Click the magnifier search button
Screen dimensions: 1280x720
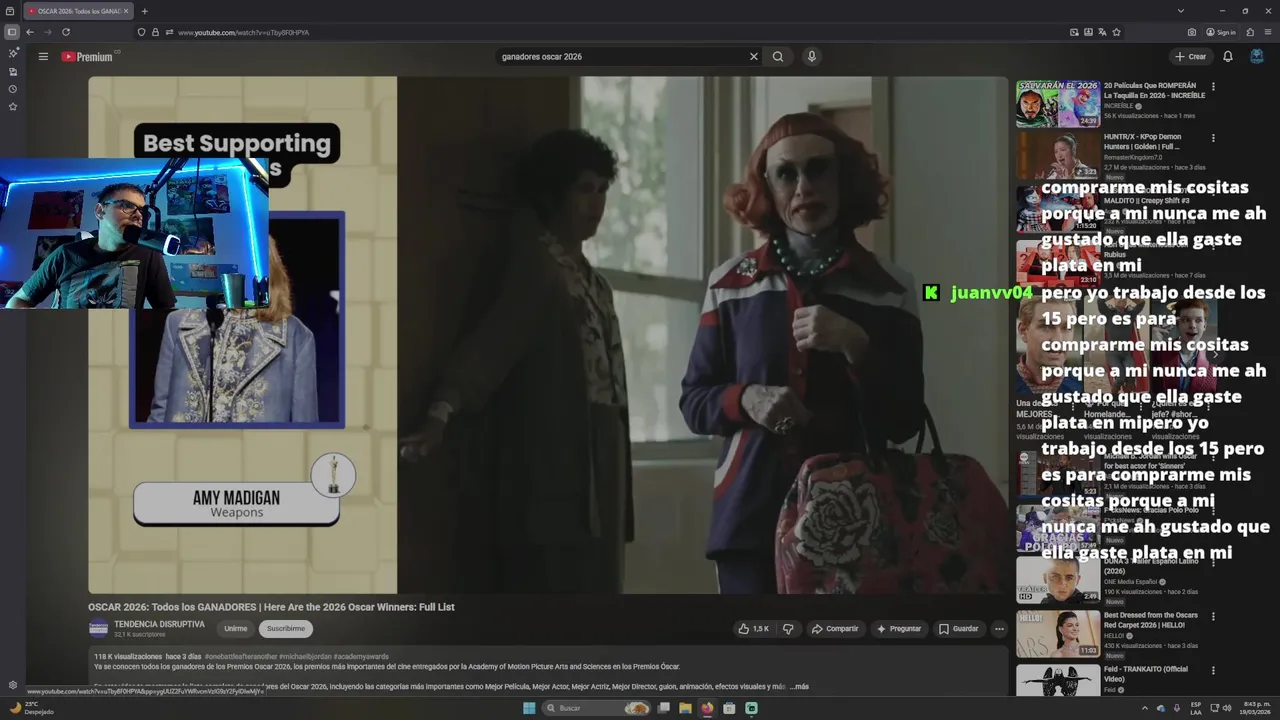pyautogui.click(x=778, y=57)
